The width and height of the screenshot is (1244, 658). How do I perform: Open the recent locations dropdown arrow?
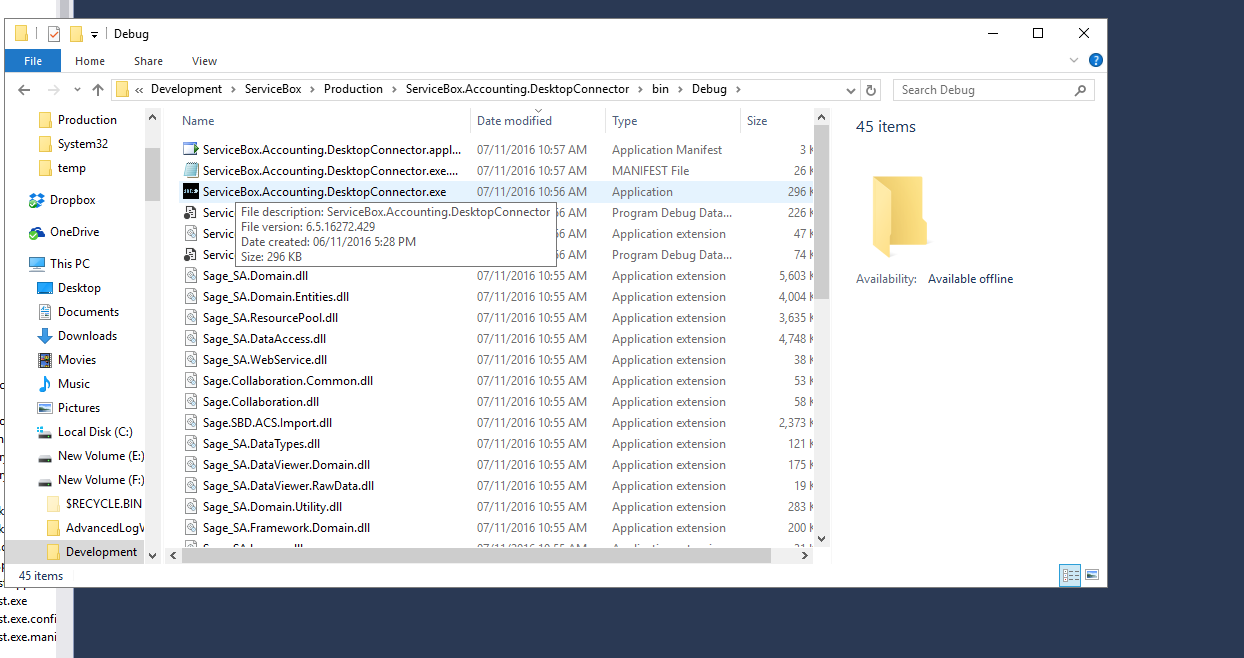coord(76,90)
